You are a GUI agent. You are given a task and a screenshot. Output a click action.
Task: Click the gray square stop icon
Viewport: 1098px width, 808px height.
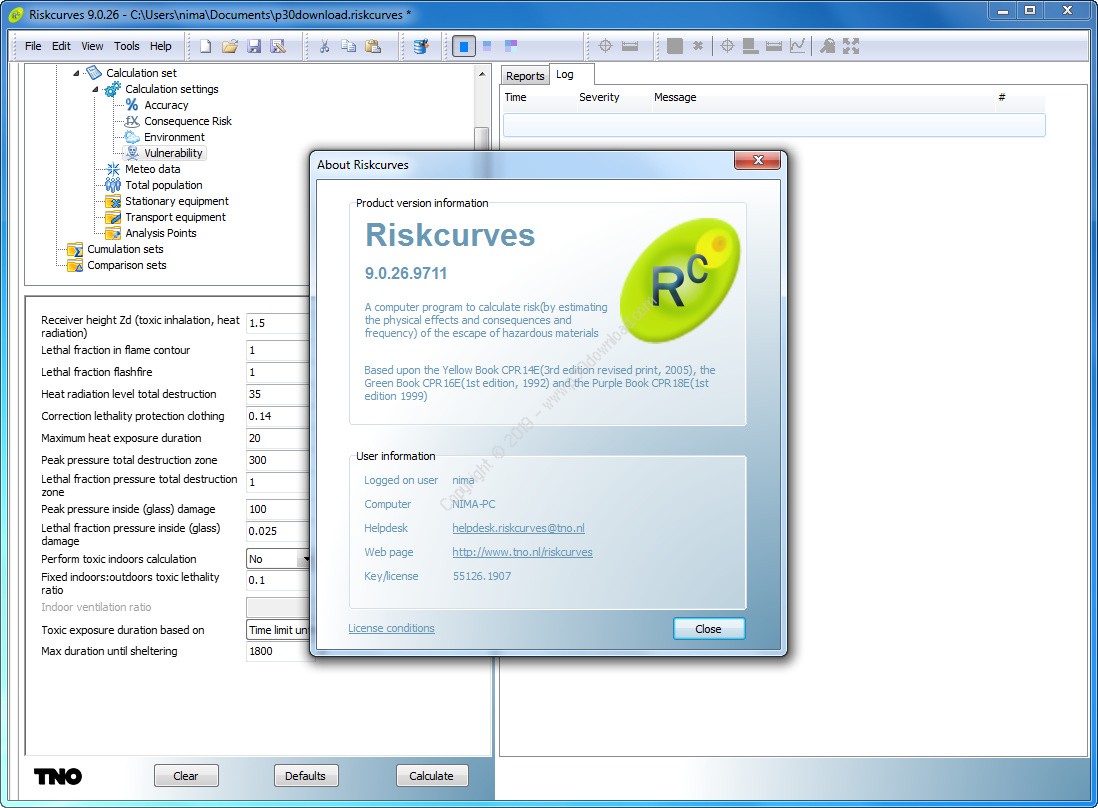click(x=675, y=46)
